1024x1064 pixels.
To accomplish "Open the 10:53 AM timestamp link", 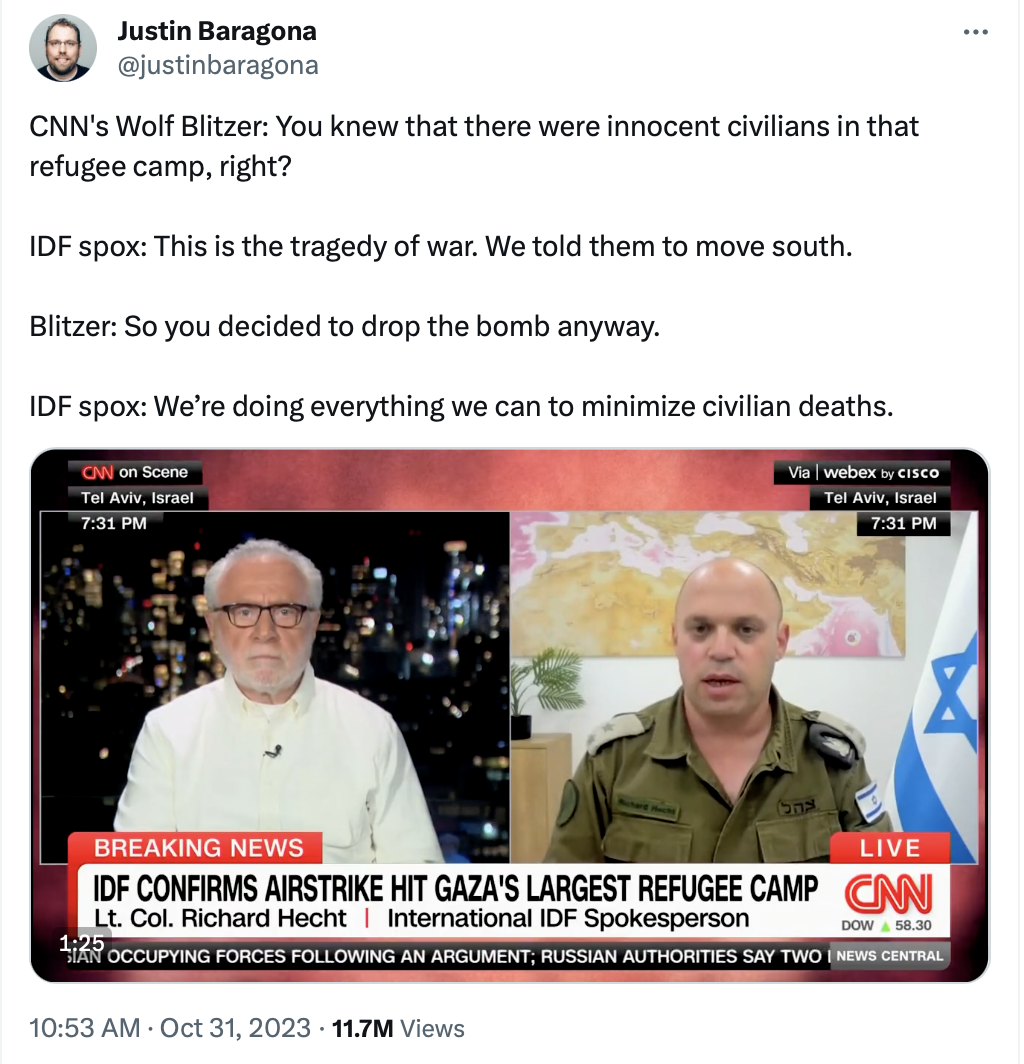I will pos(84,1028).
